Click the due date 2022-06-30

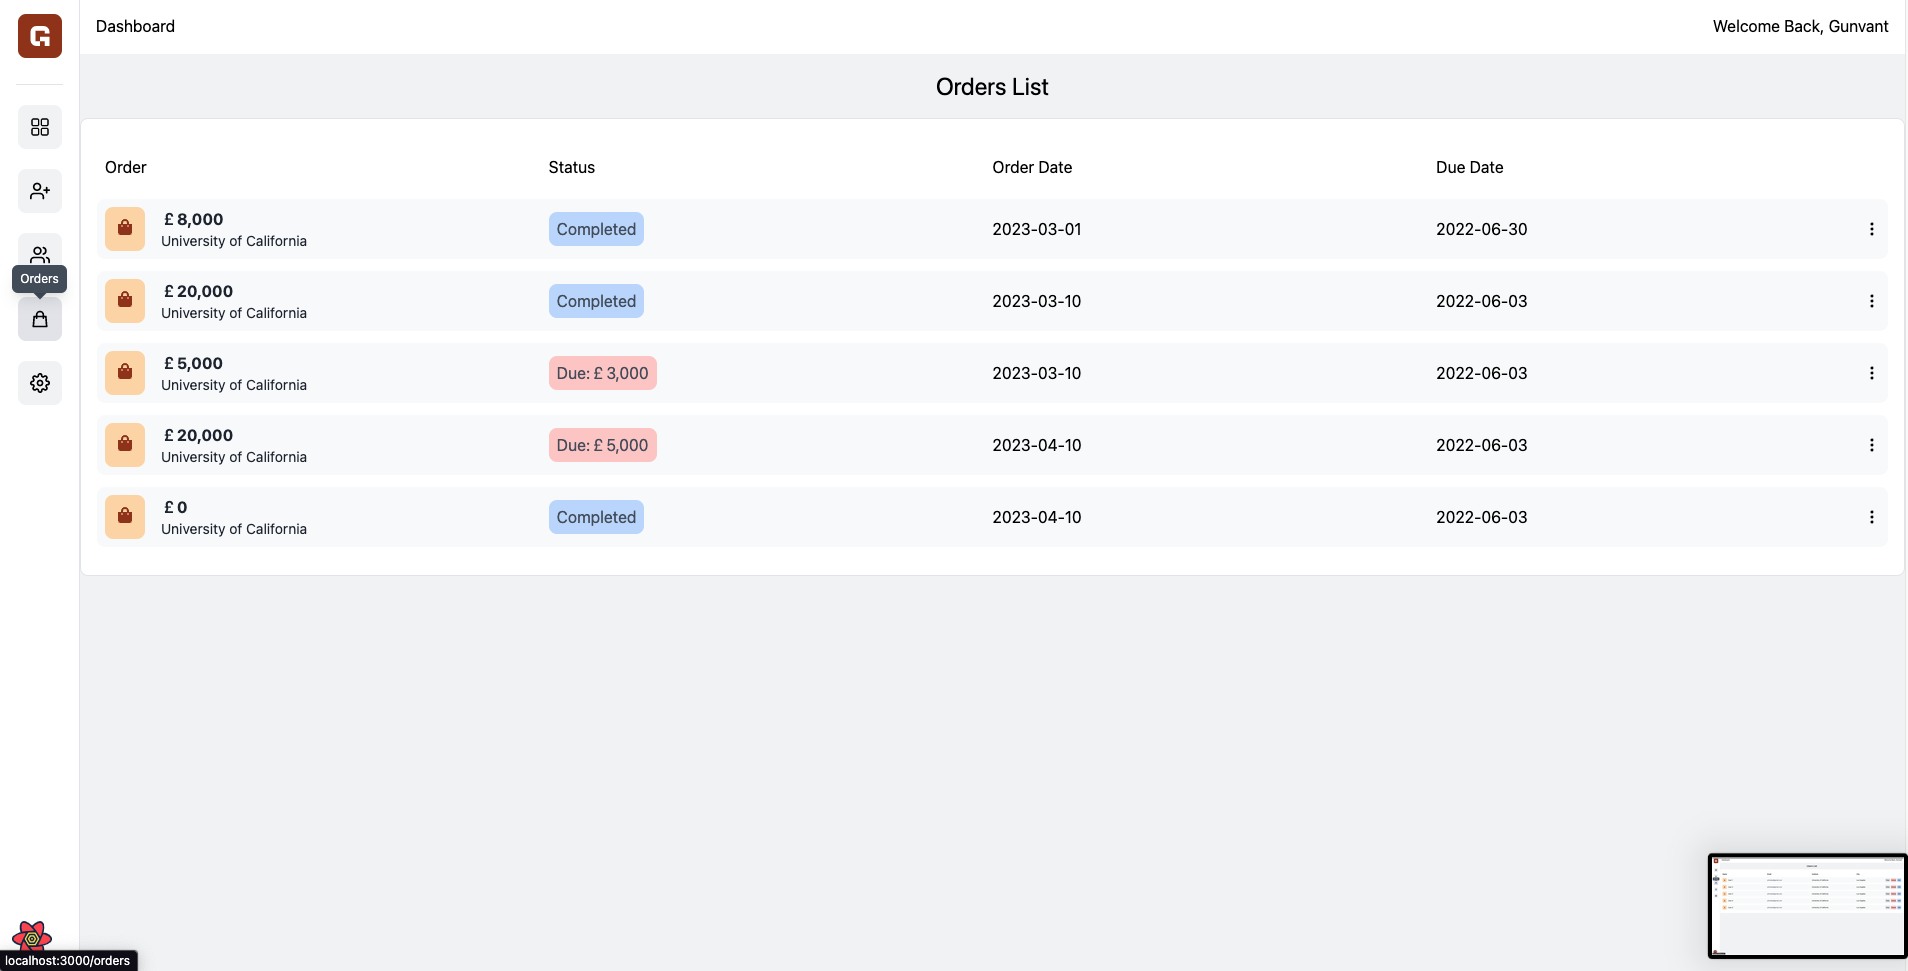[1482, 229]
